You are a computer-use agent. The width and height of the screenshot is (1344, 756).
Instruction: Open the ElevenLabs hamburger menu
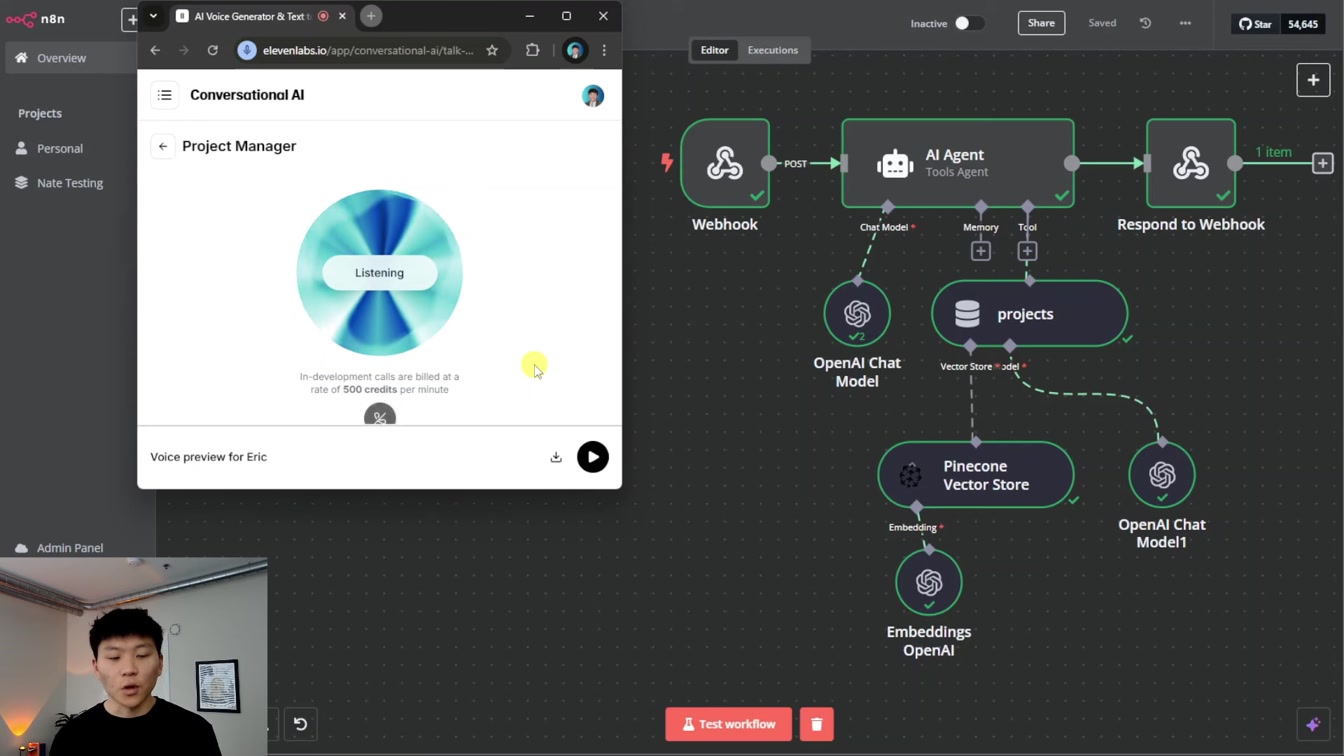165,95
